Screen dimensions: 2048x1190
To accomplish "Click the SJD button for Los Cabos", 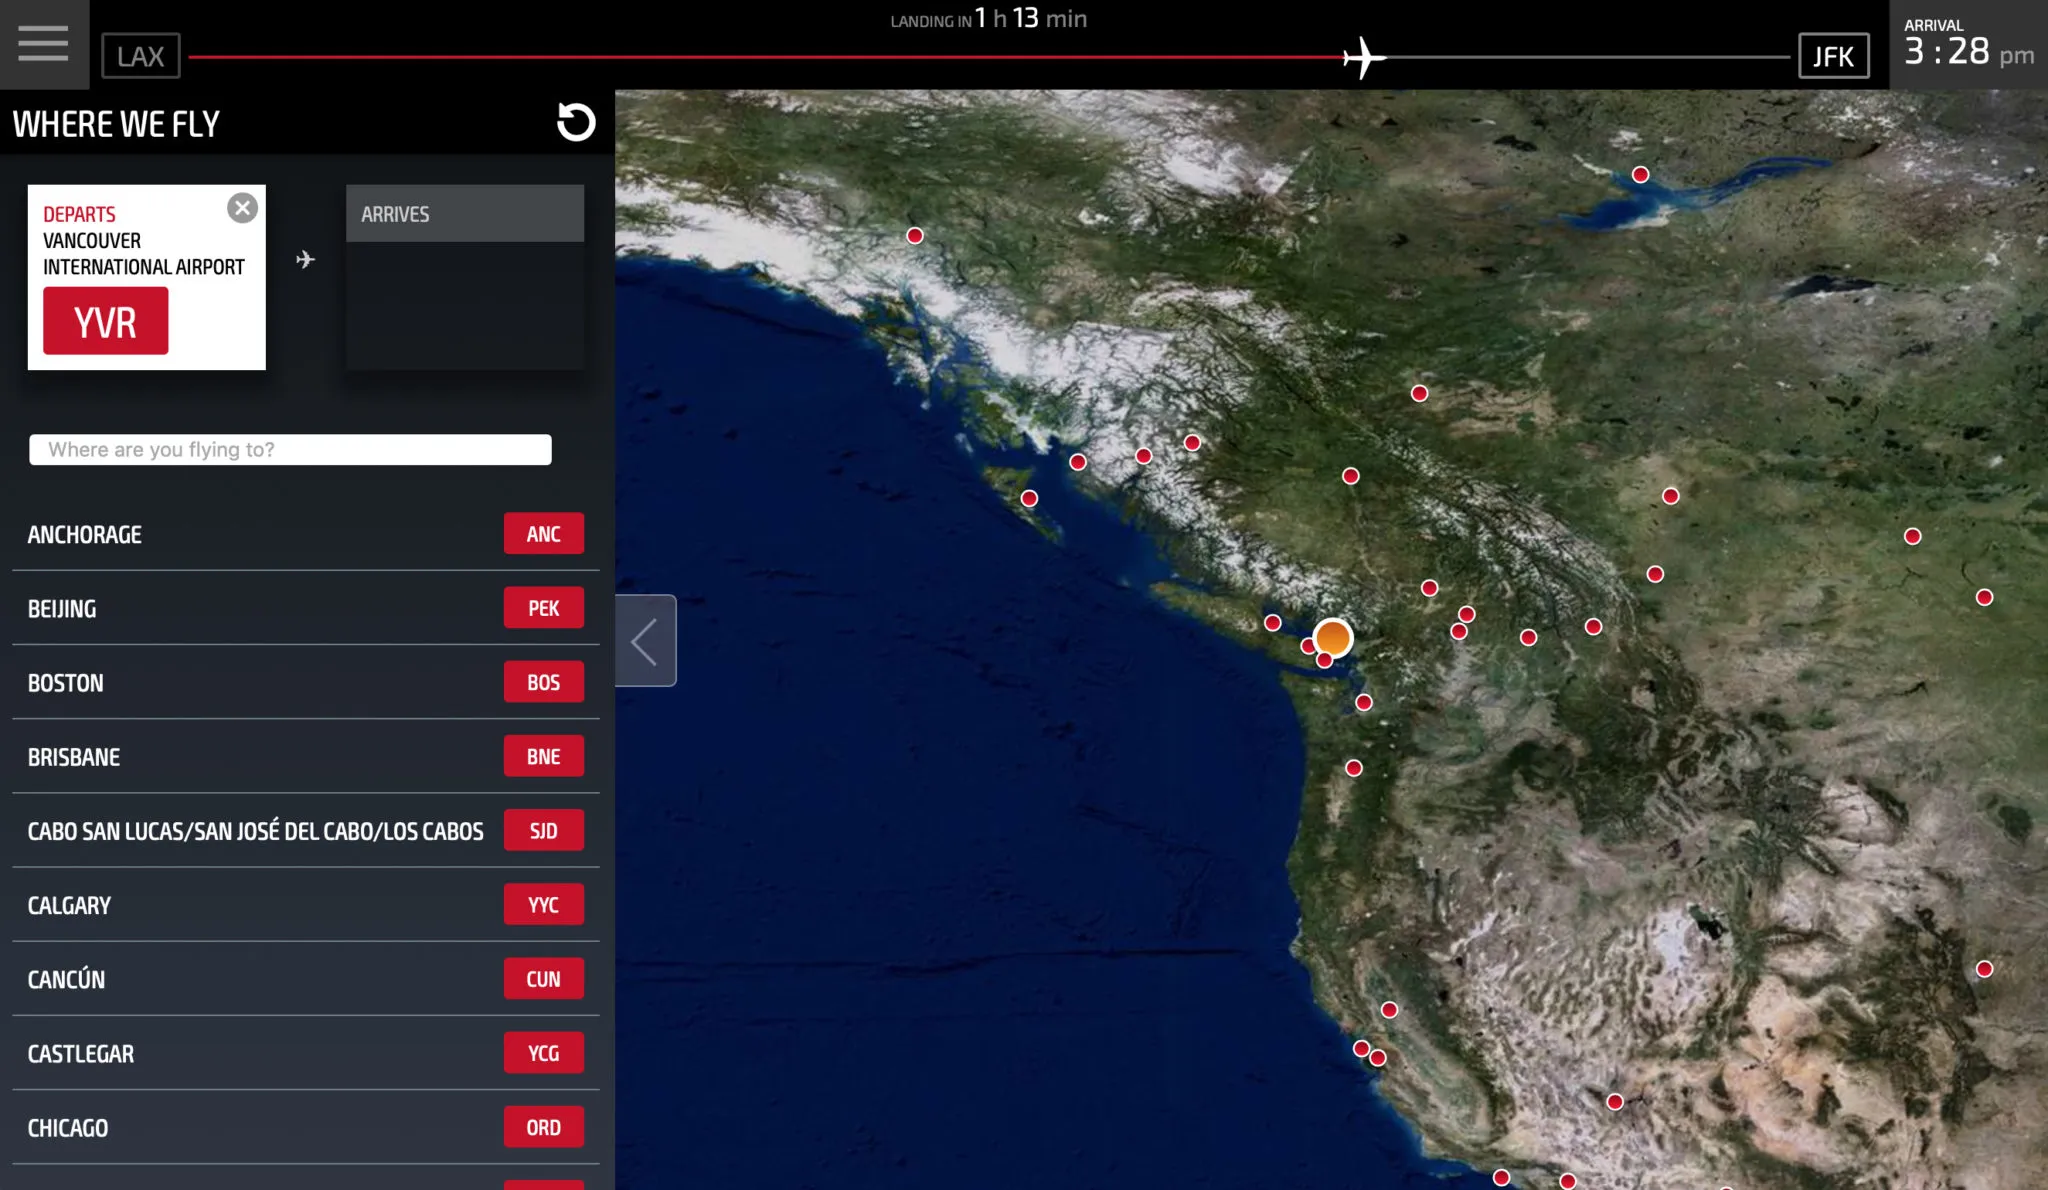I will (x=543, y=829).
